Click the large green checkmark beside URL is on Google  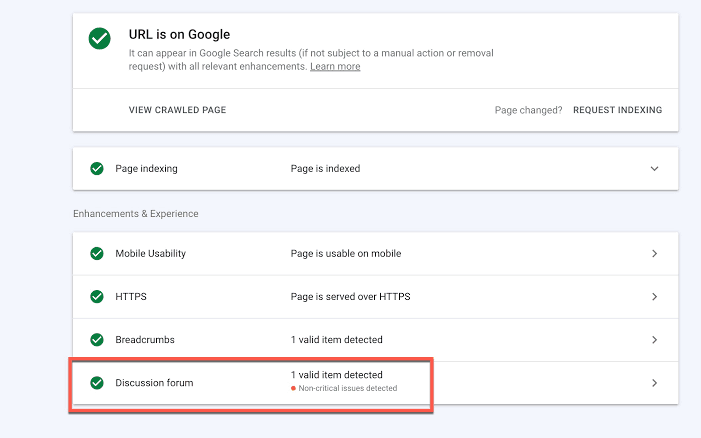pos(99,39)
